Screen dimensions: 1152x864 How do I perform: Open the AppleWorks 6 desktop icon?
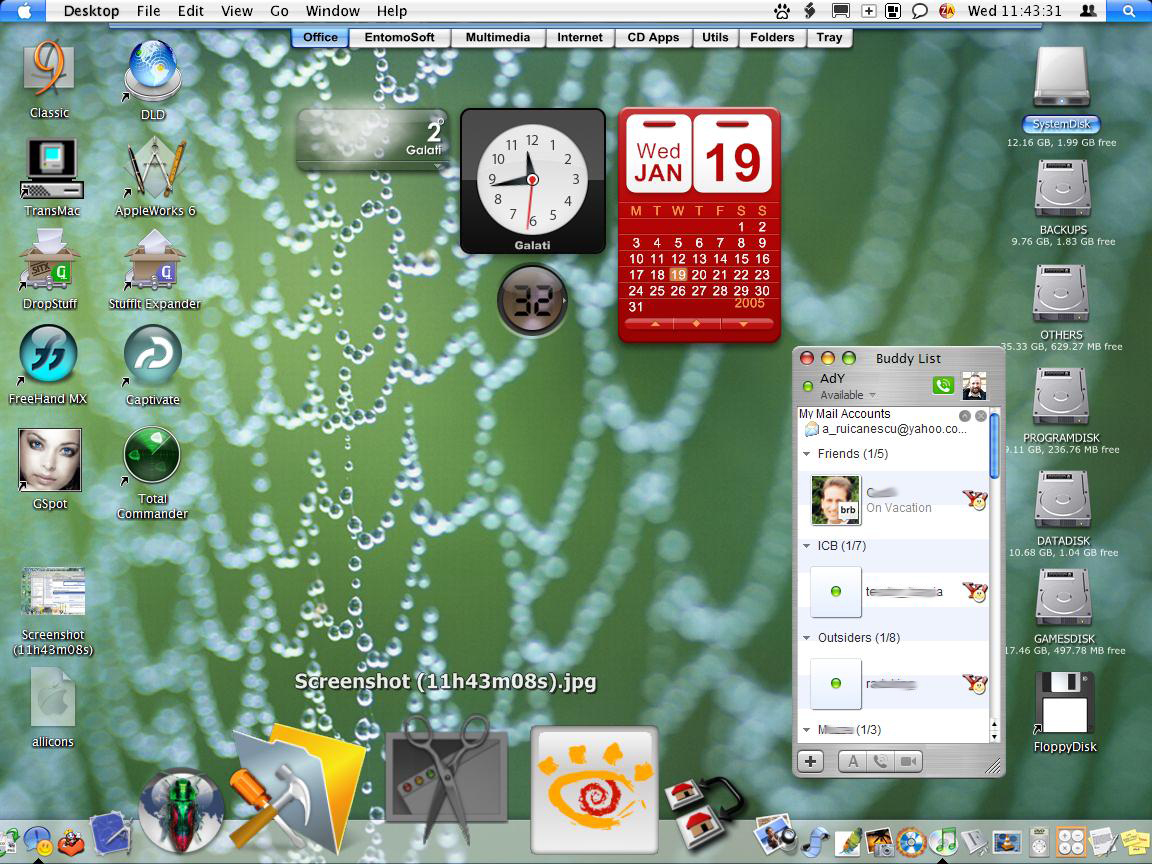(156, 167)
